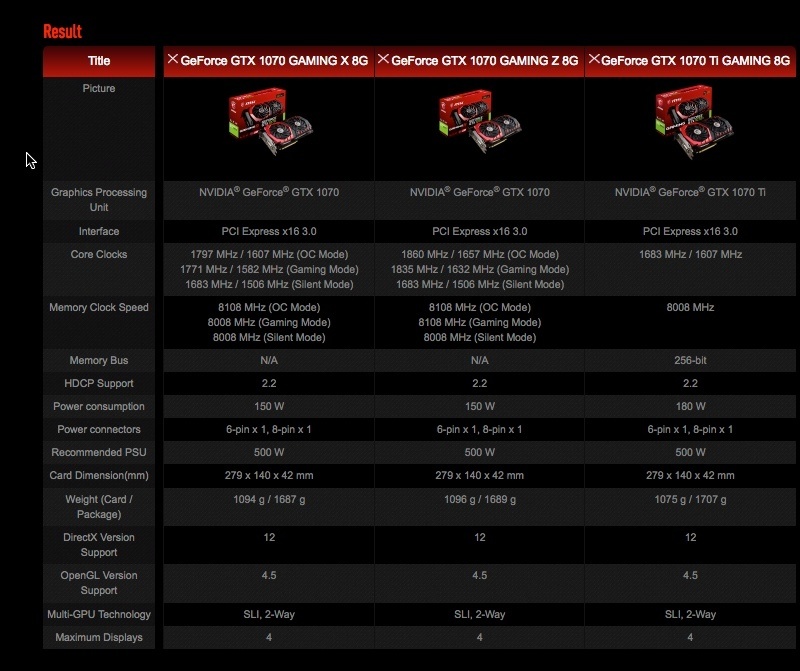Click the 8008 MHz memory clock for 1070 Ti
800x671 pixels.
tap(690, 307)
